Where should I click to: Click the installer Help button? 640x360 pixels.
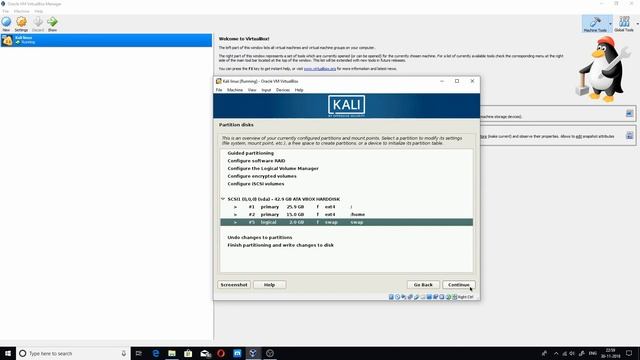click(x=269, y=284)
